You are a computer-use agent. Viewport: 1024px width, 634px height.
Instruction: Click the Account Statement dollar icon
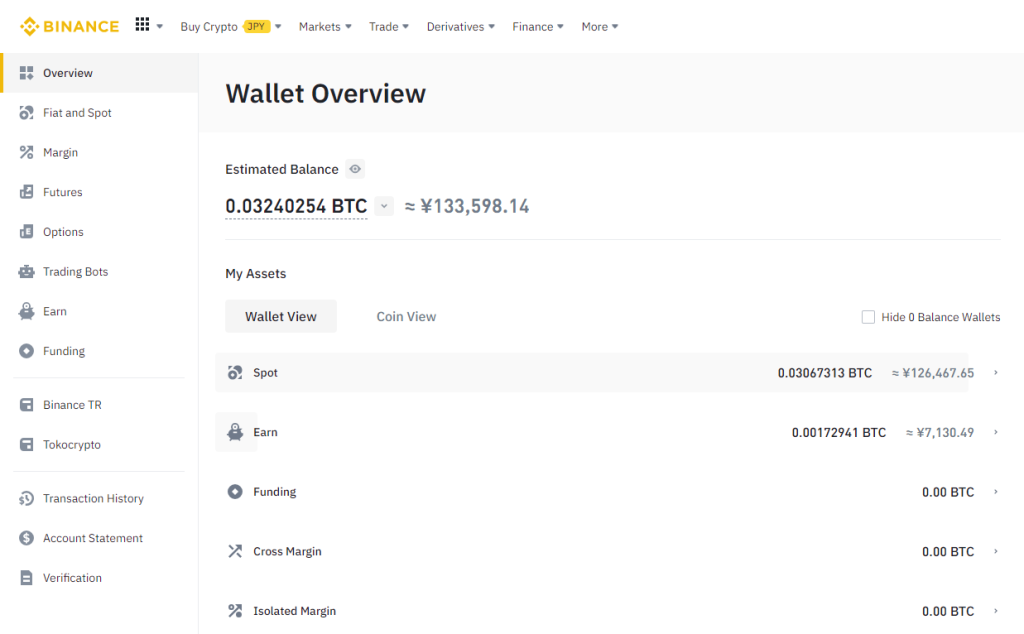pos(27,538)
